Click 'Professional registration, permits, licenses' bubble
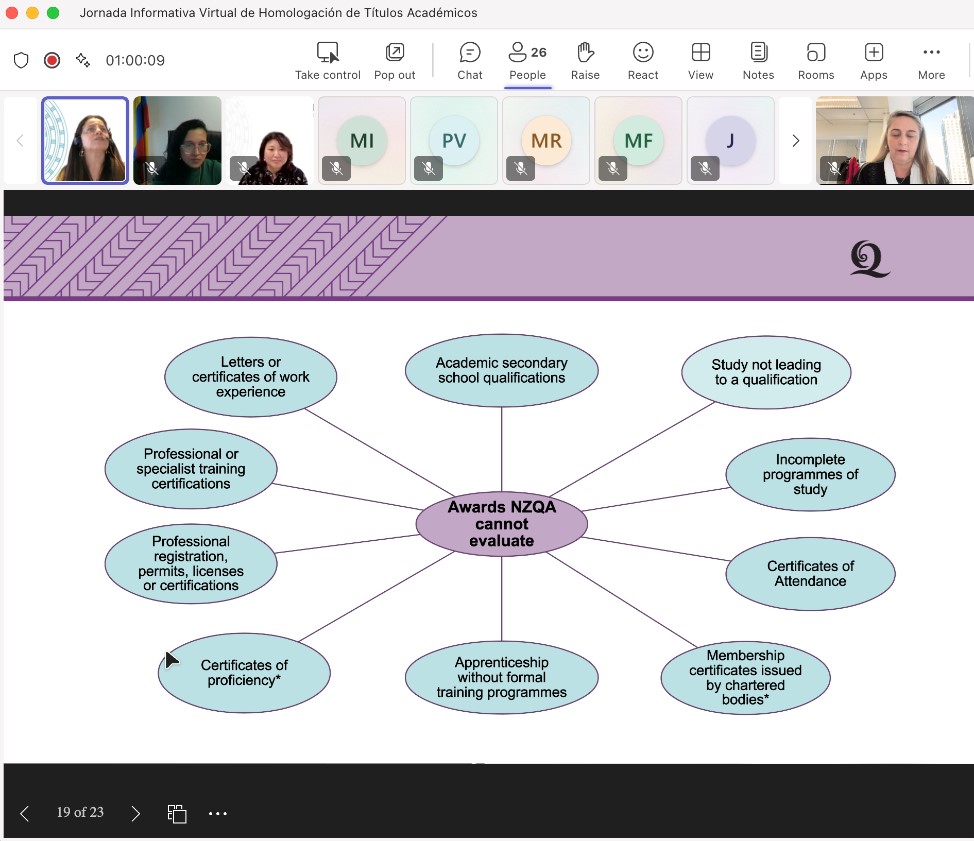Screen dimensions: 974x841 (191, 563)
